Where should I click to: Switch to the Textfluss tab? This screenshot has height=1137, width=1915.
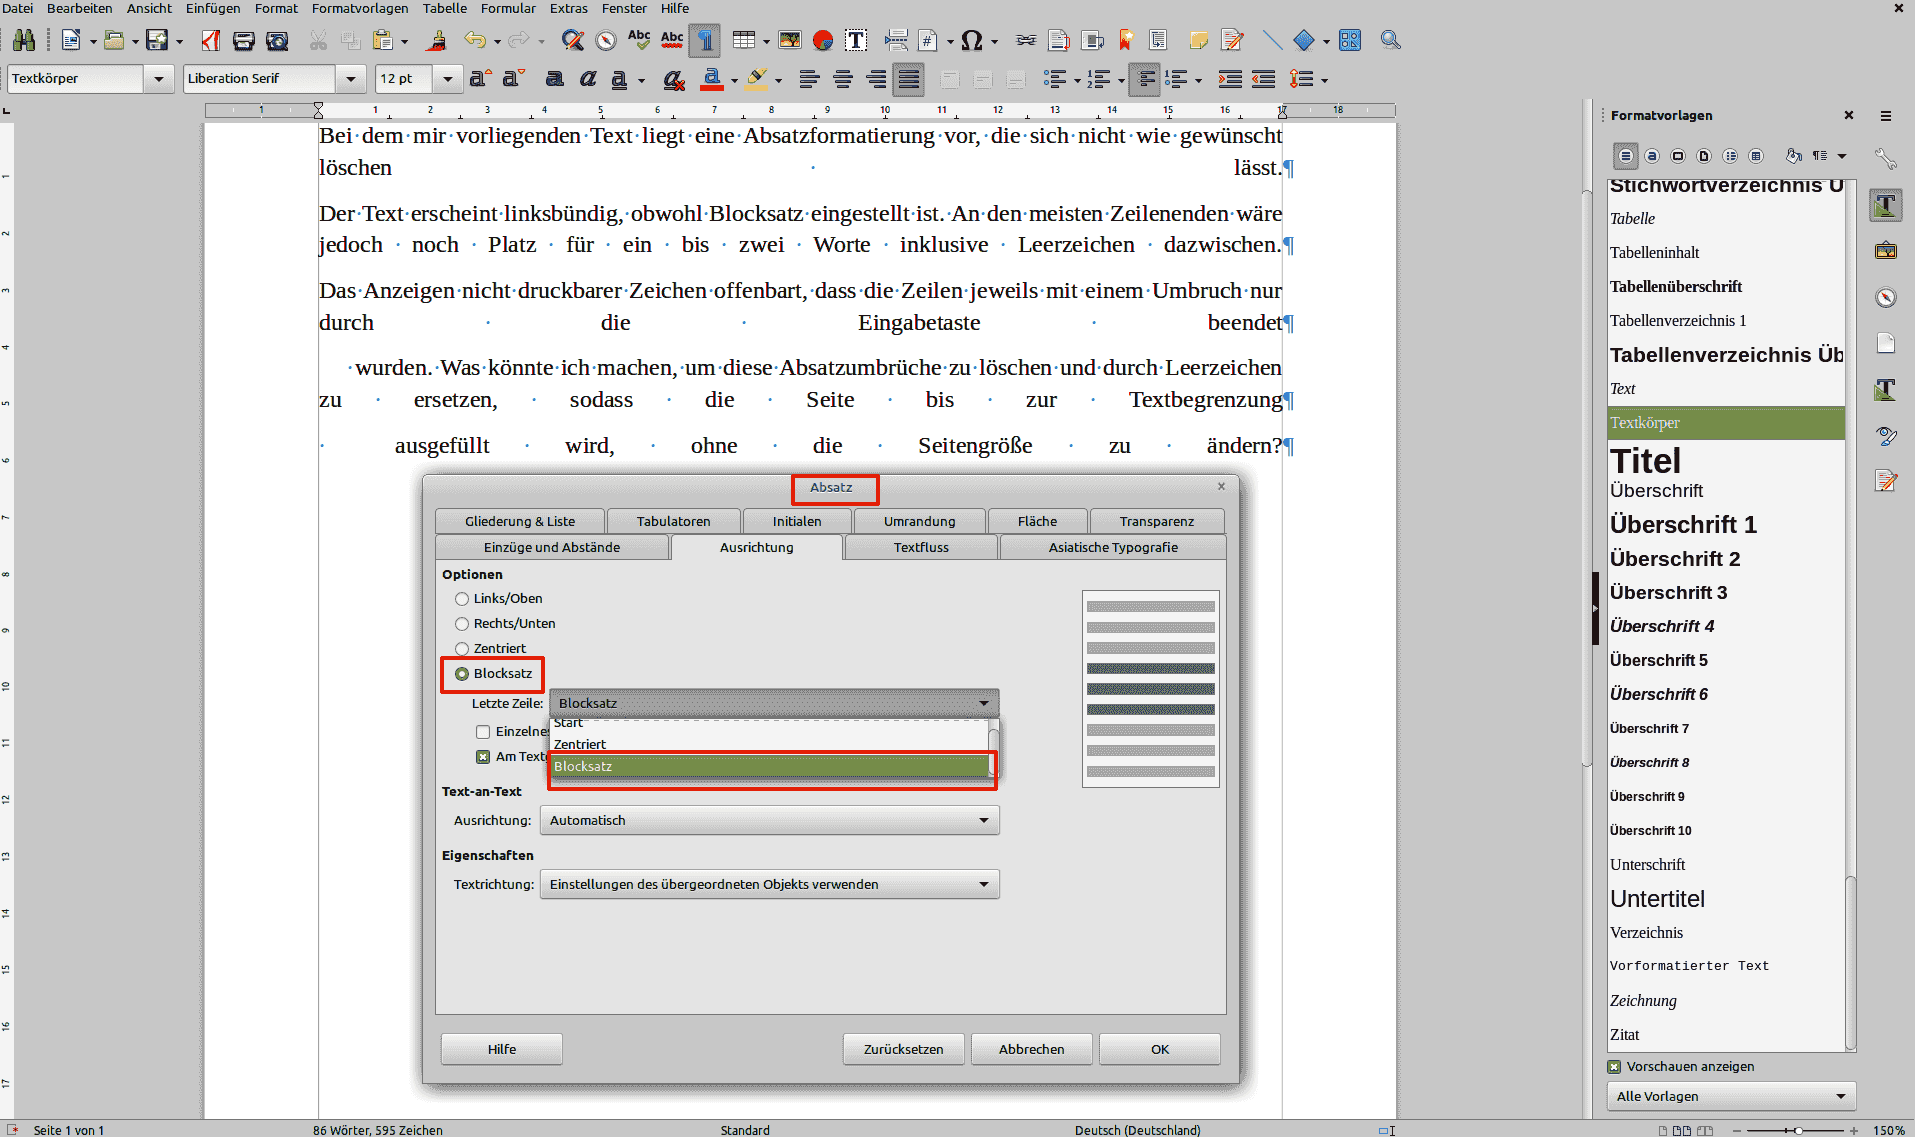click(920, 548)
